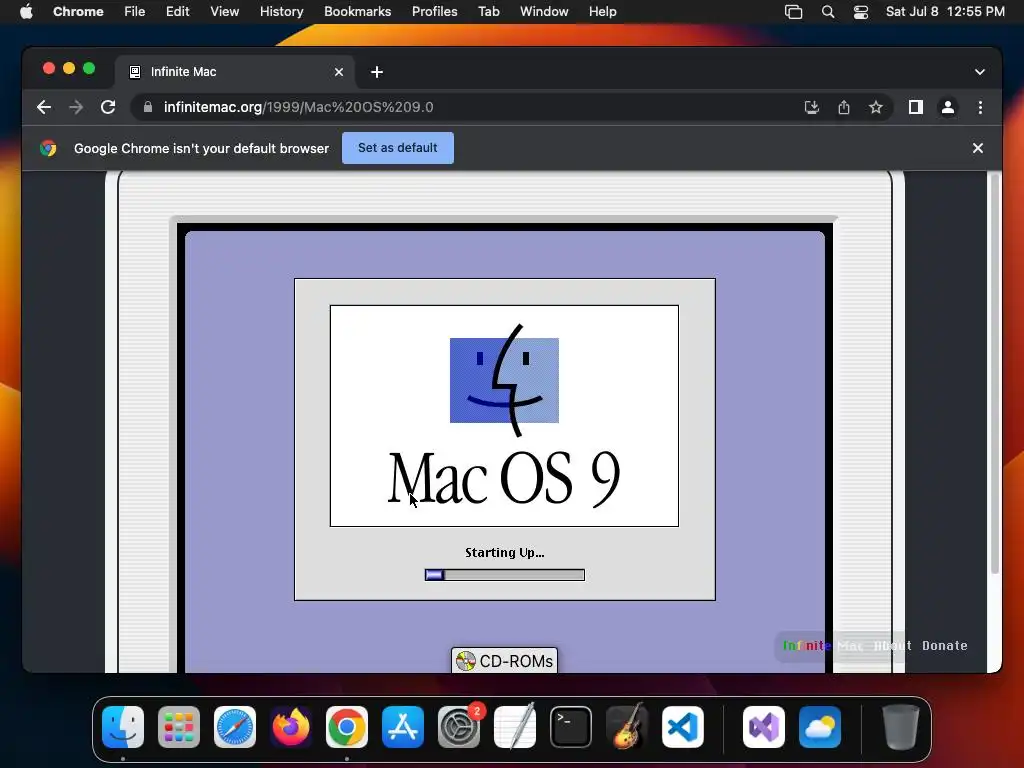
Task: Open the About link
Action: pos(893,646)
